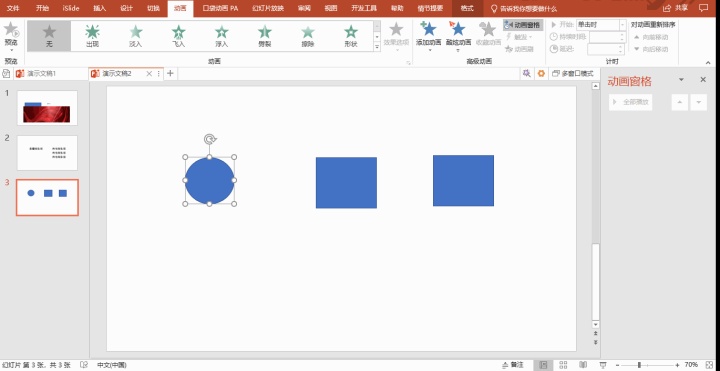Click the 持续时间 duration field
Screen dimensions: 720x371
[x=607, y=37]
